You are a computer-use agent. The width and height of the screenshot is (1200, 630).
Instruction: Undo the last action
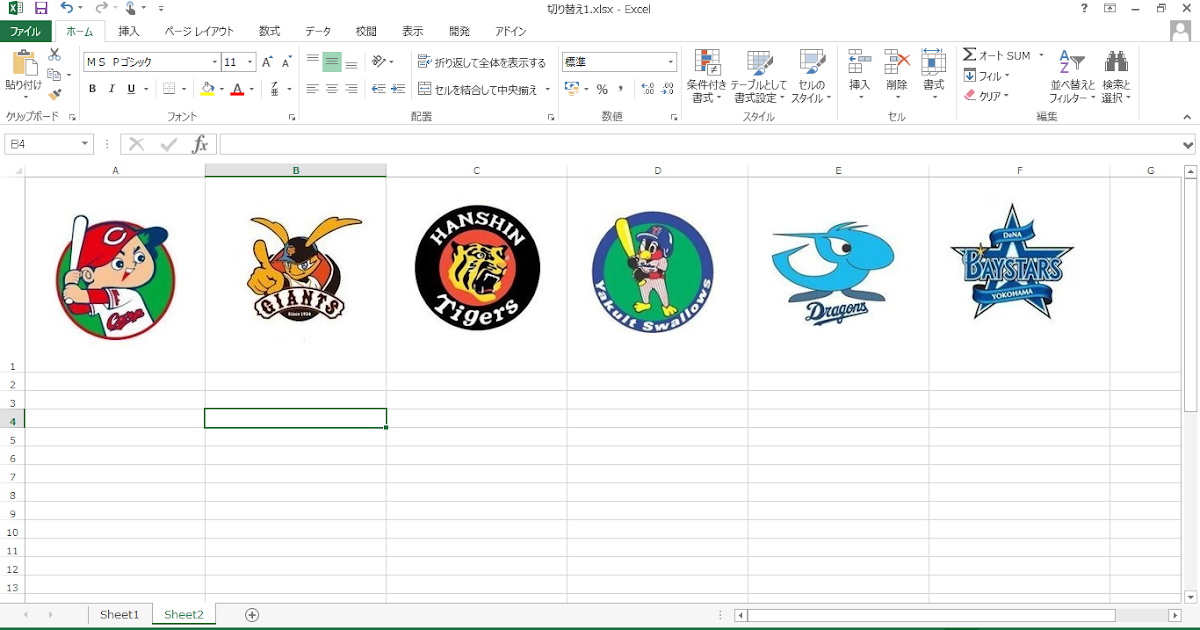click(x=65, y=8)
